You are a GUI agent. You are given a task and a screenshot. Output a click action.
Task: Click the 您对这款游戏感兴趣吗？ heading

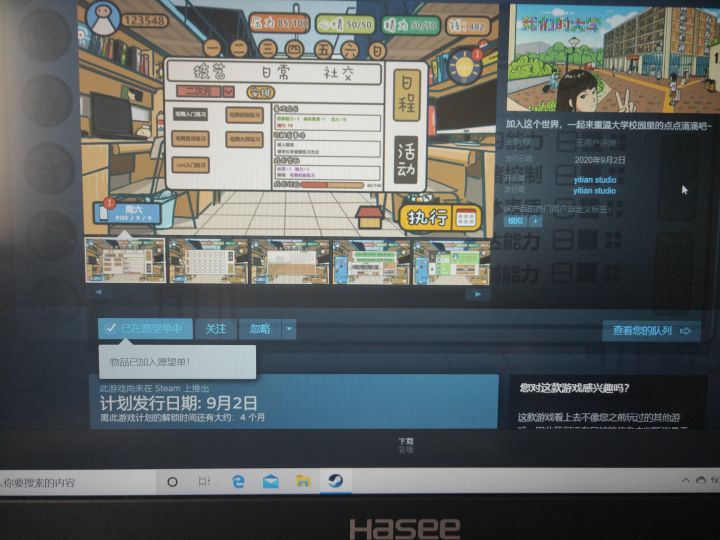(x=574, y=388)
